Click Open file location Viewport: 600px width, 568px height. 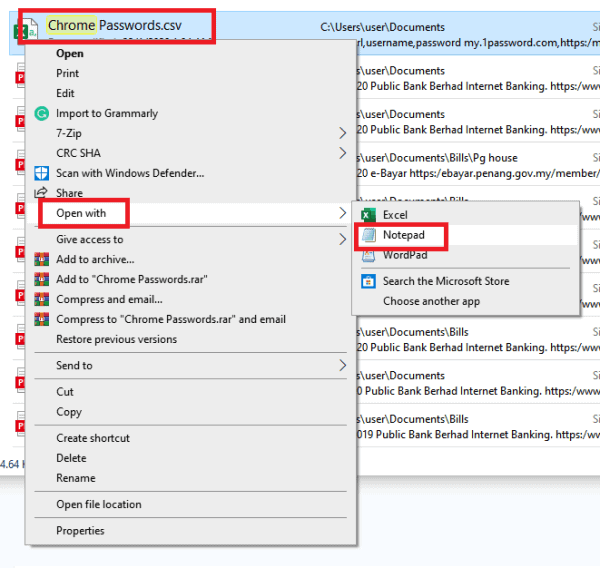click(99, 504)
